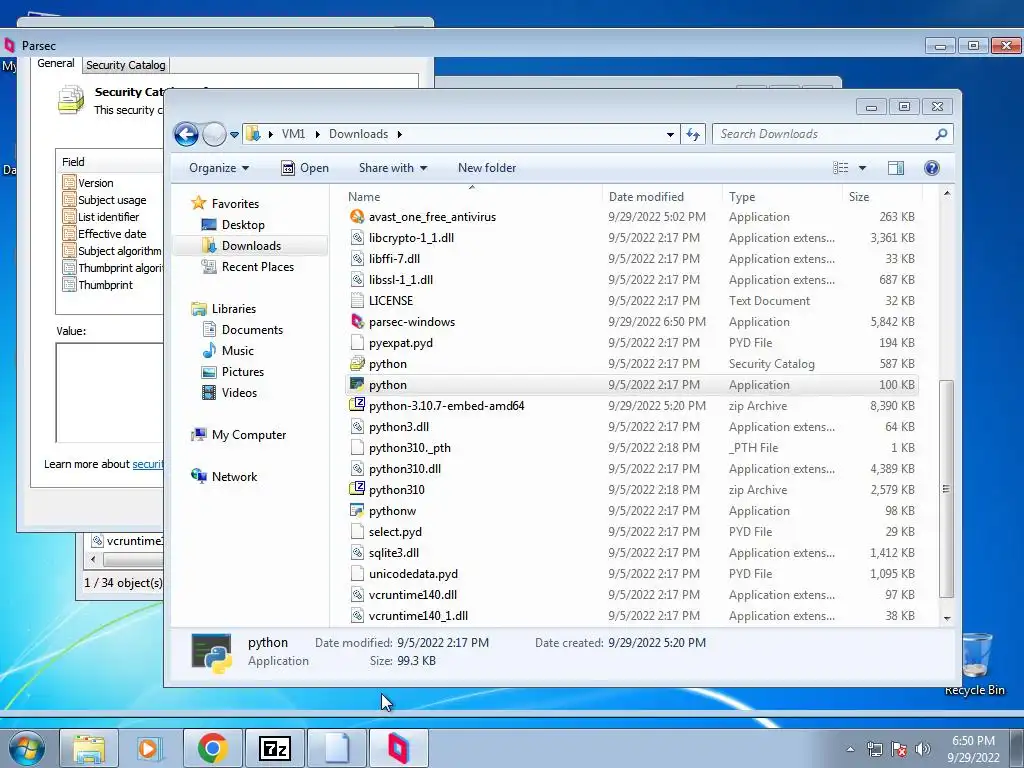Open the Organize menu

[x=219, y=168]
